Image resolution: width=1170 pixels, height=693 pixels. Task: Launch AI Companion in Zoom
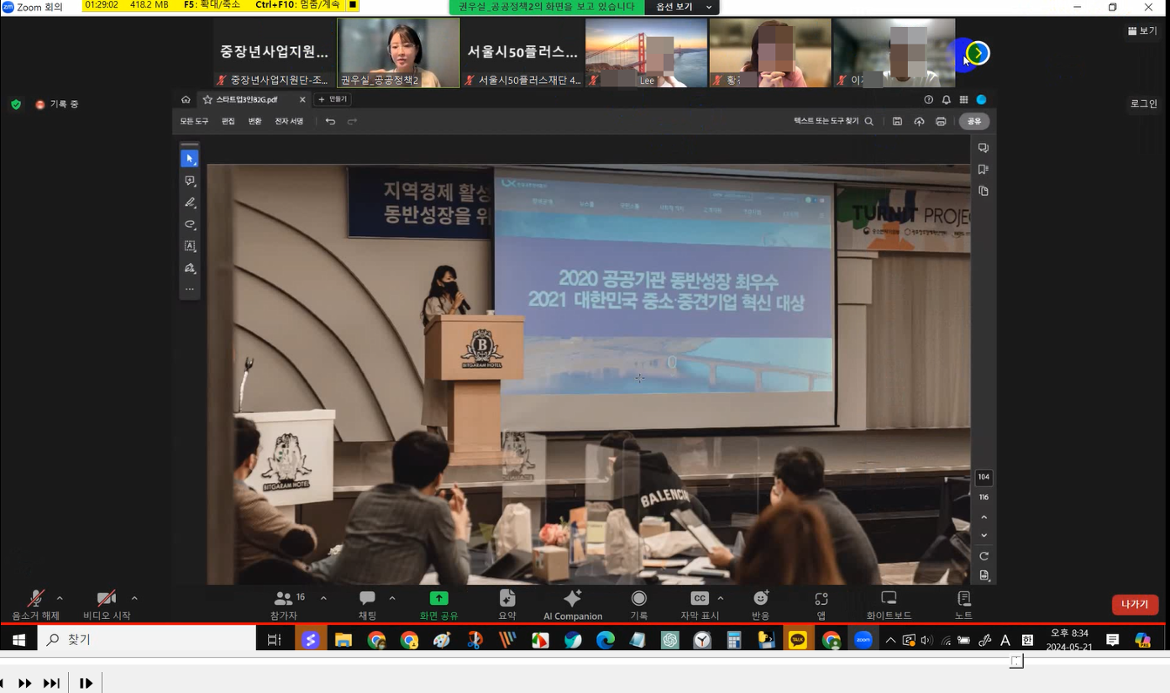[x=572, y=605]
